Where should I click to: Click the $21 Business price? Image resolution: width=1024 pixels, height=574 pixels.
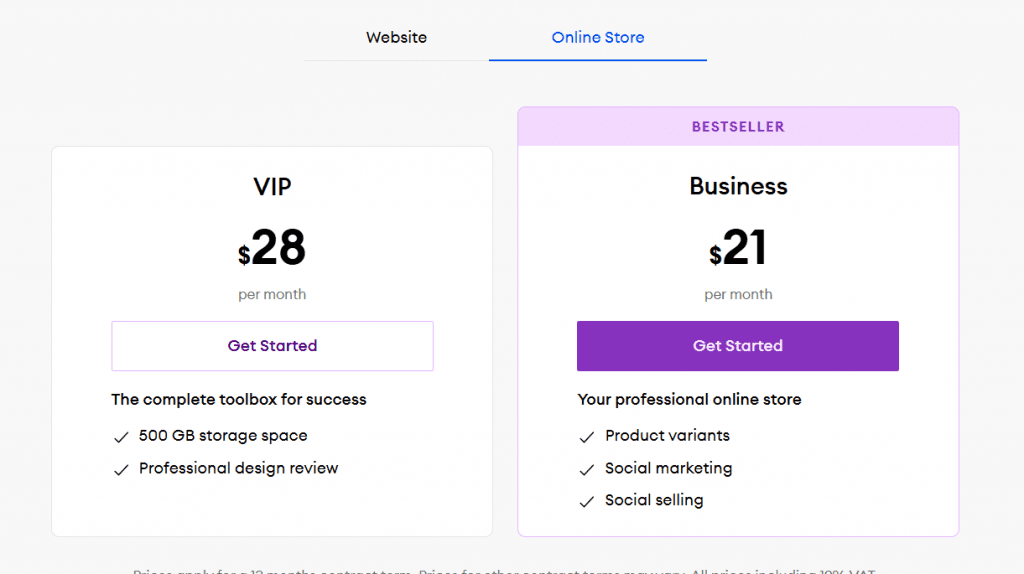point(738,249)
